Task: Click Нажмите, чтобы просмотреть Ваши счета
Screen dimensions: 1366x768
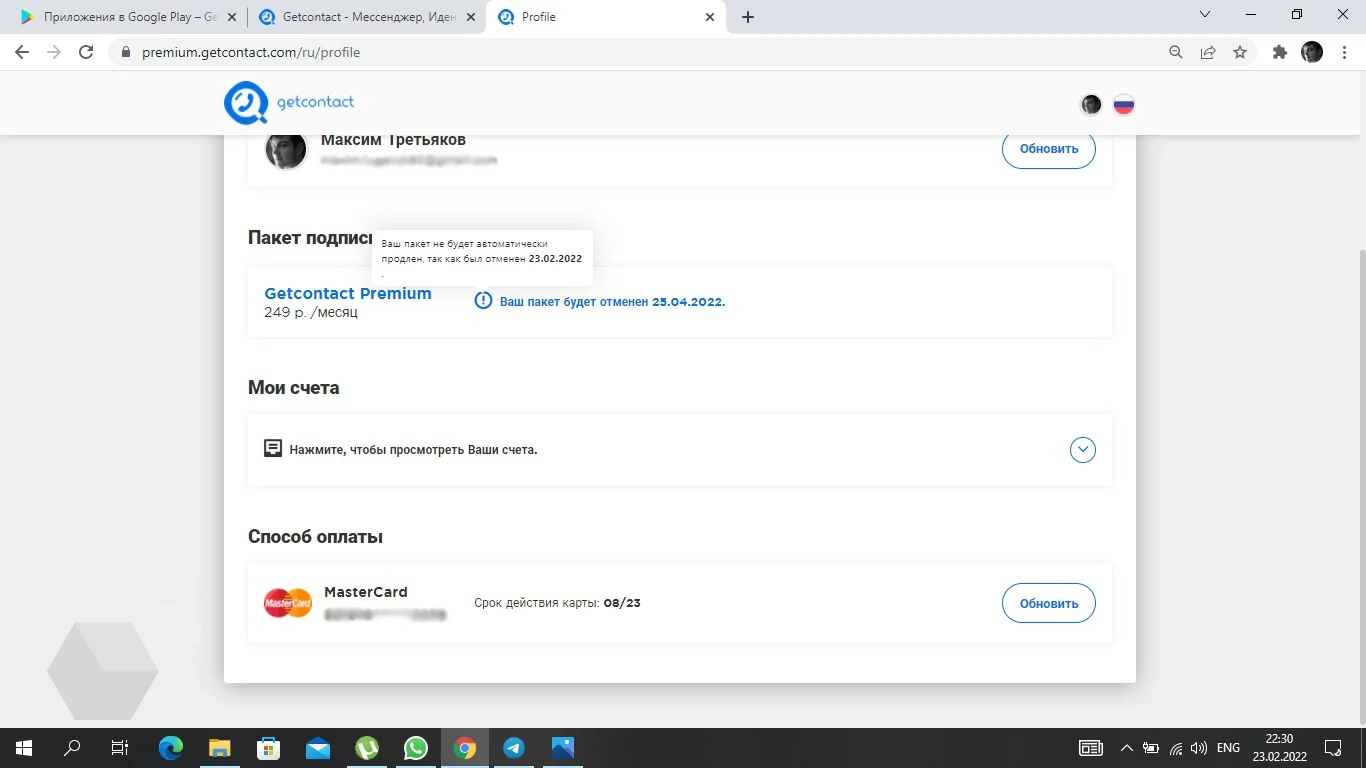Action: pyautogui.click(x=414, y=450)
